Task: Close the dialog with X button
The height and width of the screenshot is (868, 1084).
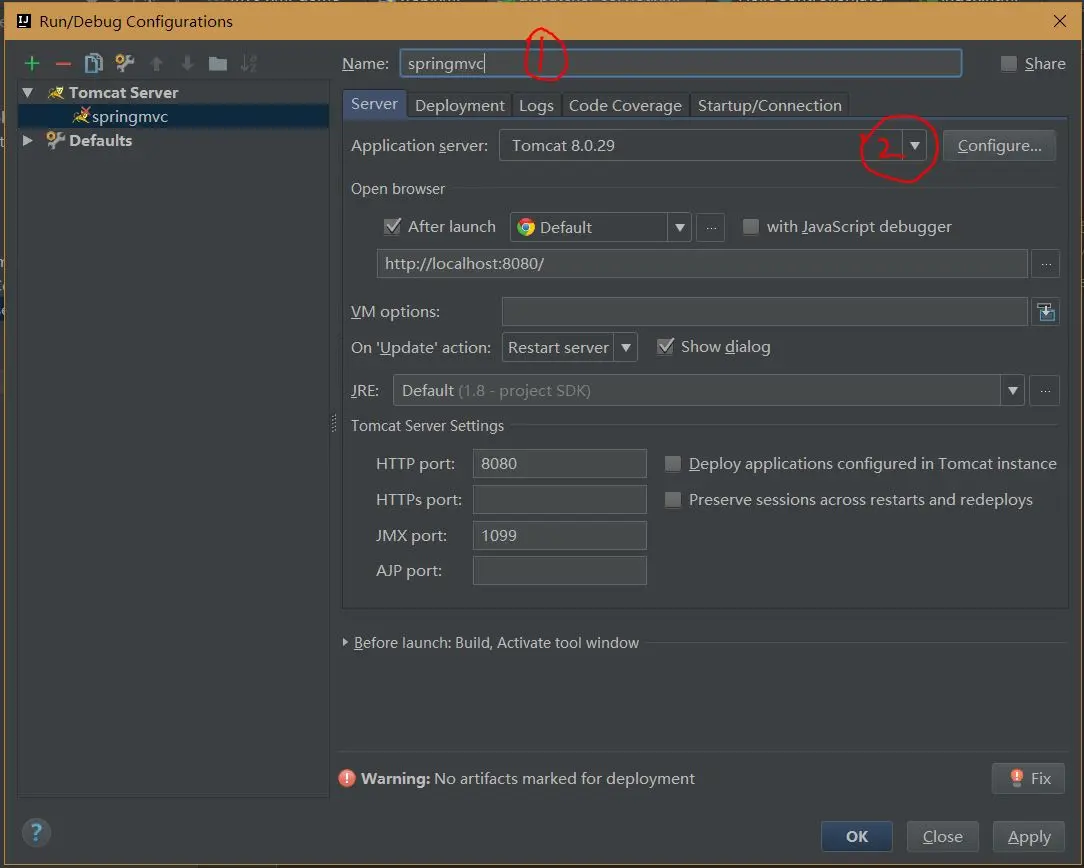Action: [1060, 21]
